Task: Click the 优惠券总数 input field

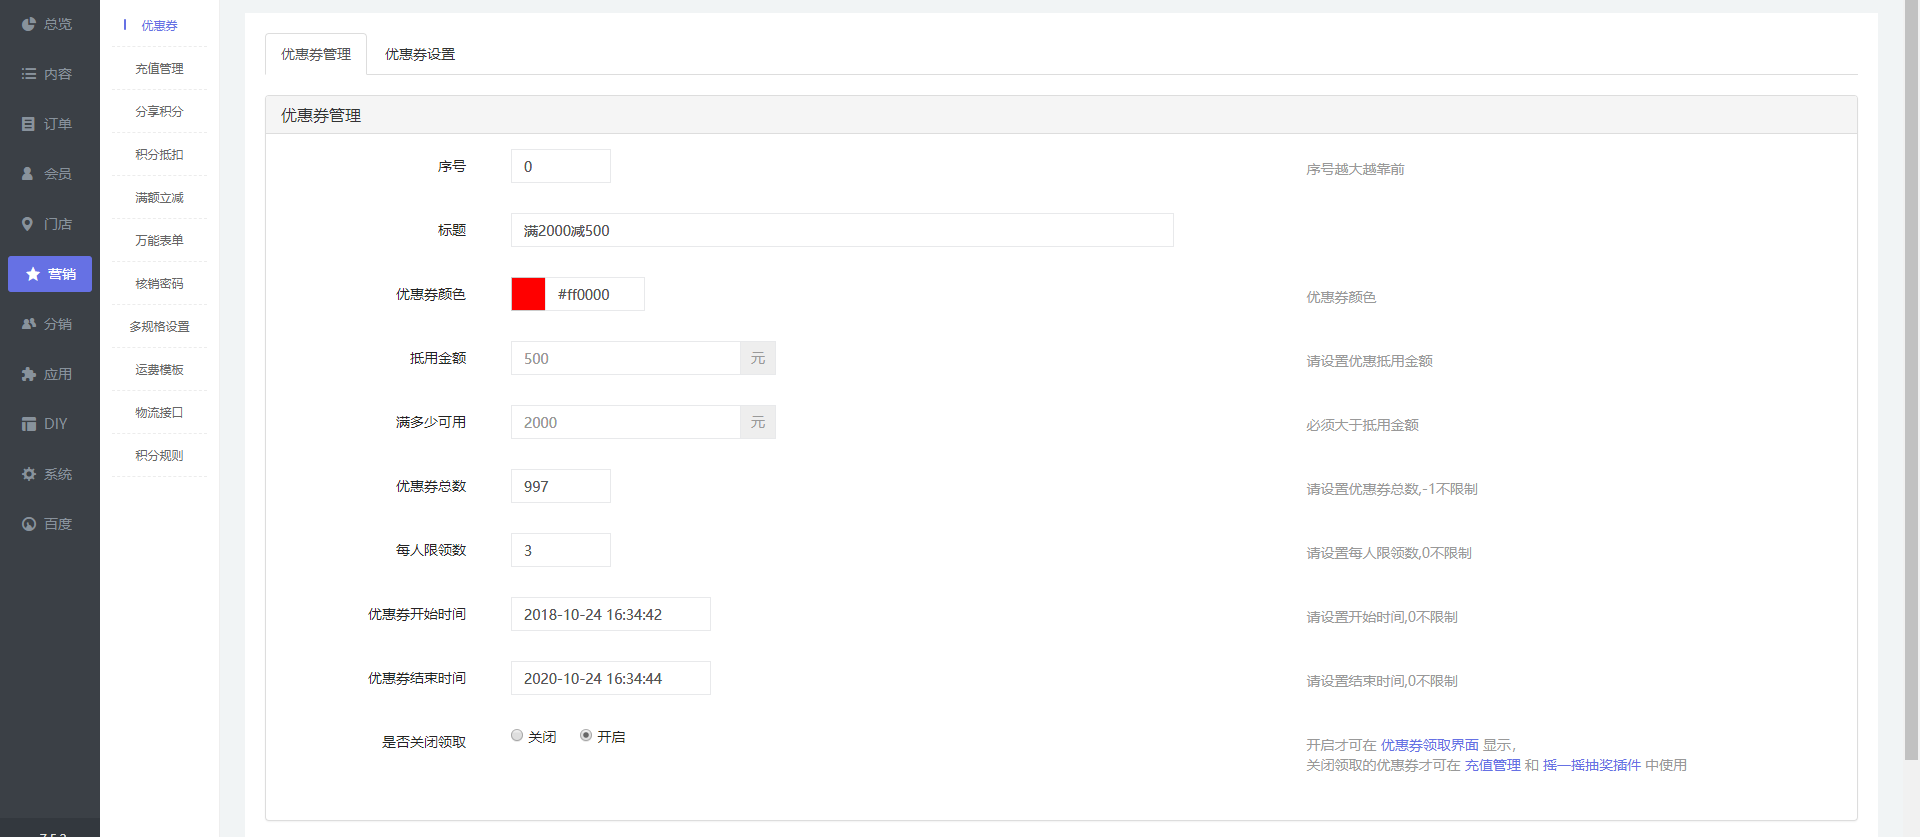Action: (x=561, y=486)
